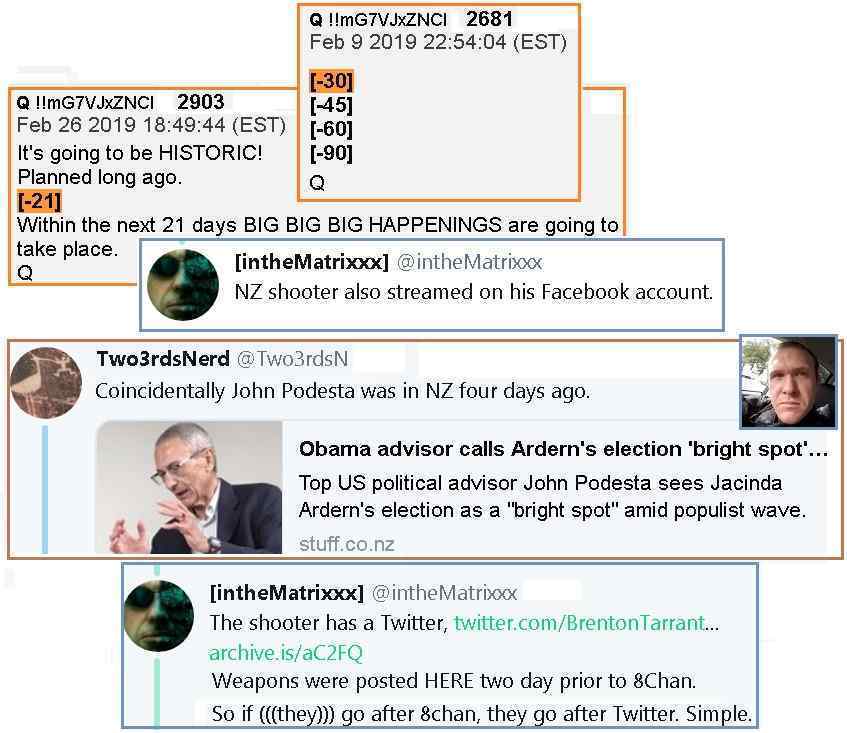Click [intheMatrixxx] name in shooter Twitter tweet
847x733 pixels.
click(x=286, y=593)
